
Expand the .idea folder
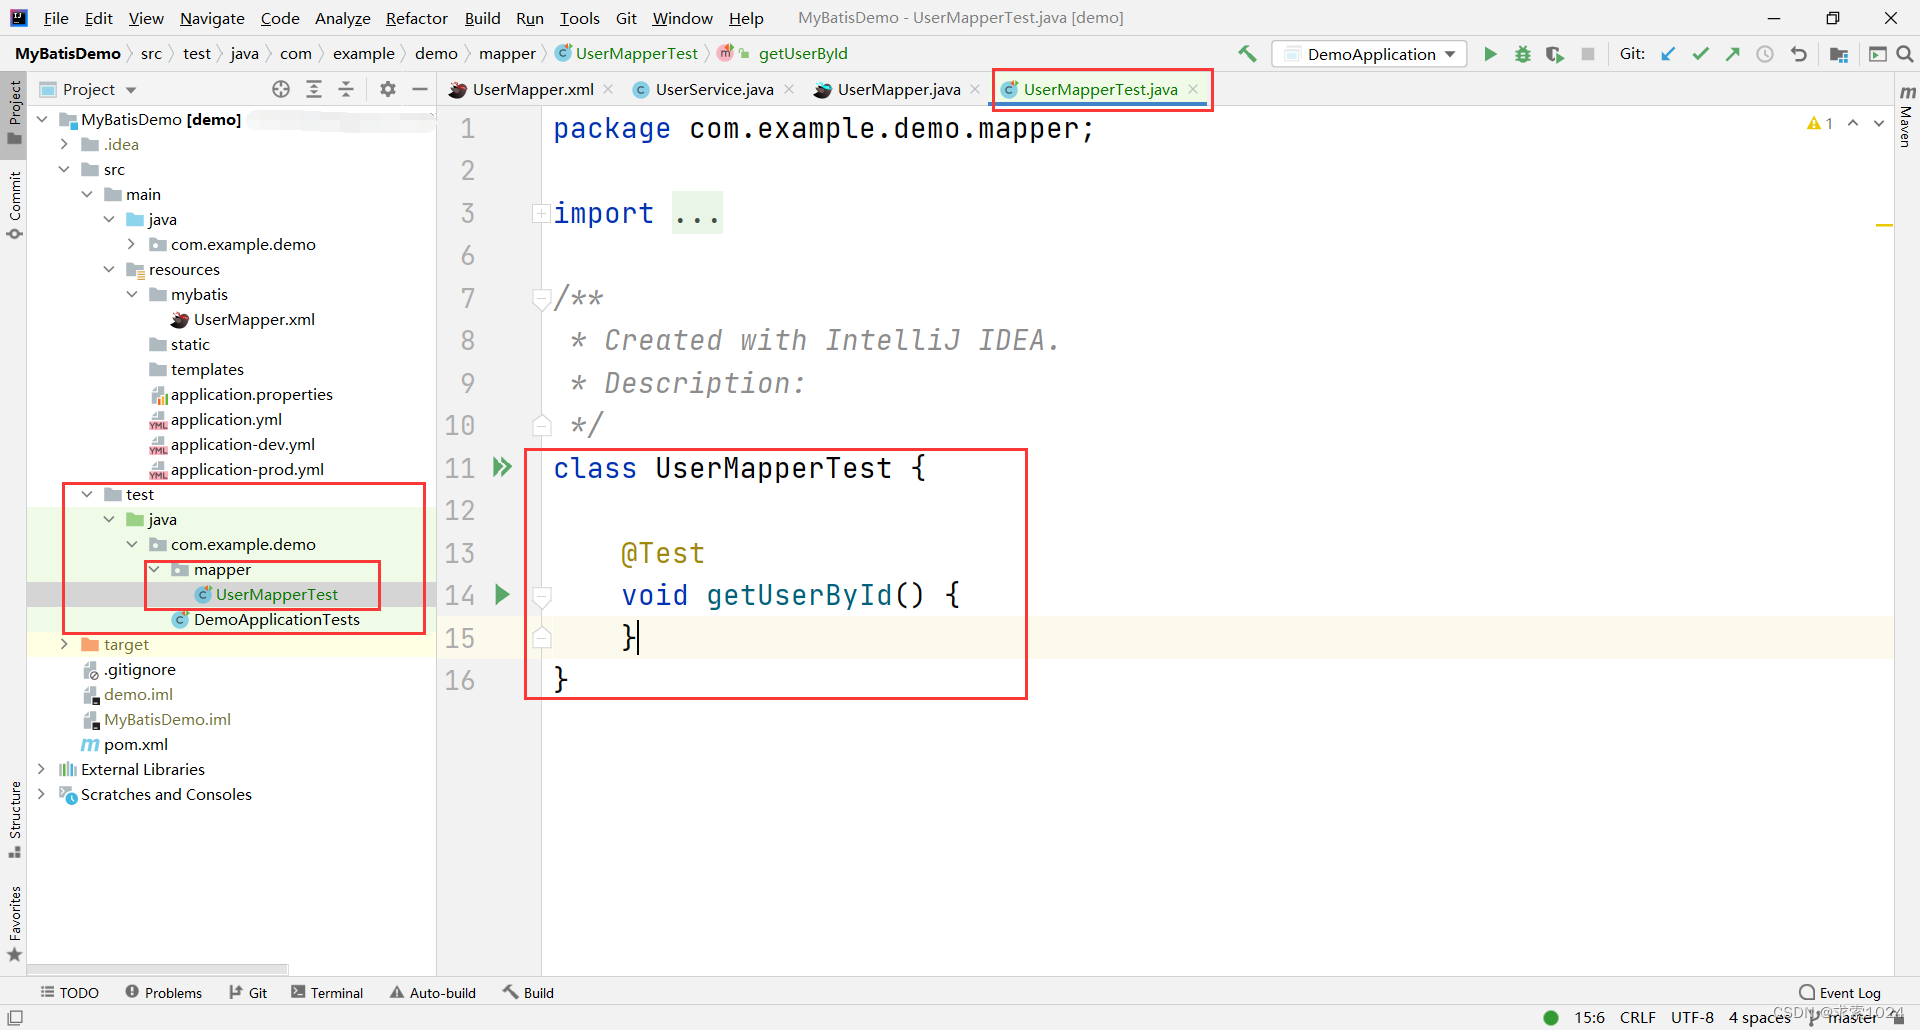tap(64, 144)
